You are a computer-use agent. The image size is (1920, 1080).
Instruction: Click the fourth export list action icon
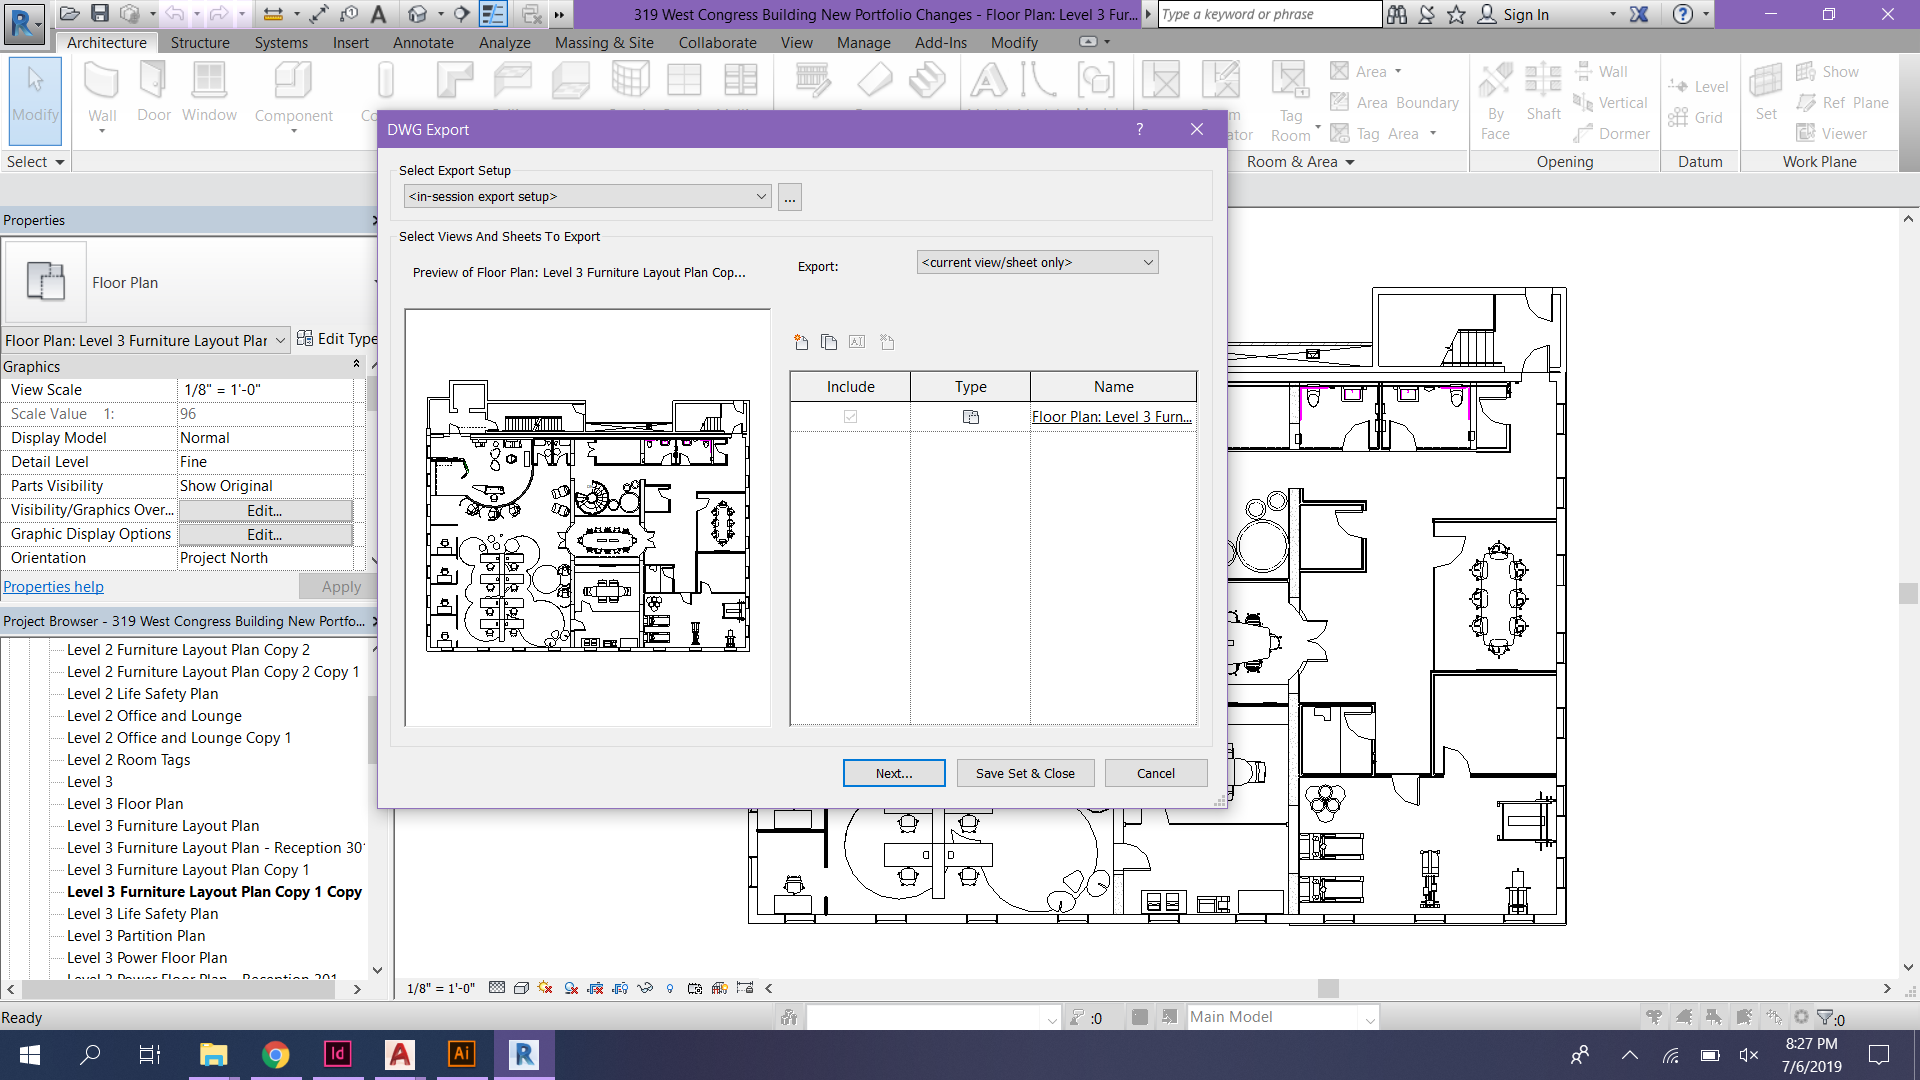coord(887,342)
